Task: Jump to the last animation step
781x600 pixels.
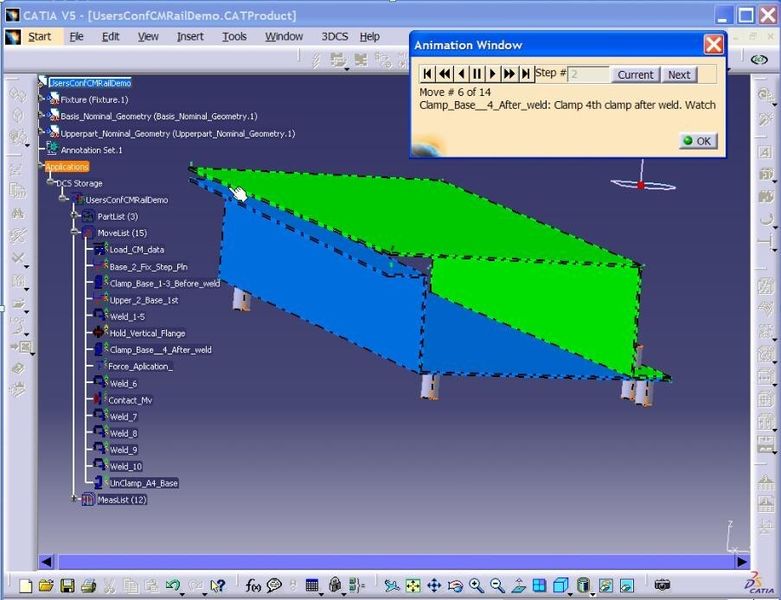Action: click(525, 74)
